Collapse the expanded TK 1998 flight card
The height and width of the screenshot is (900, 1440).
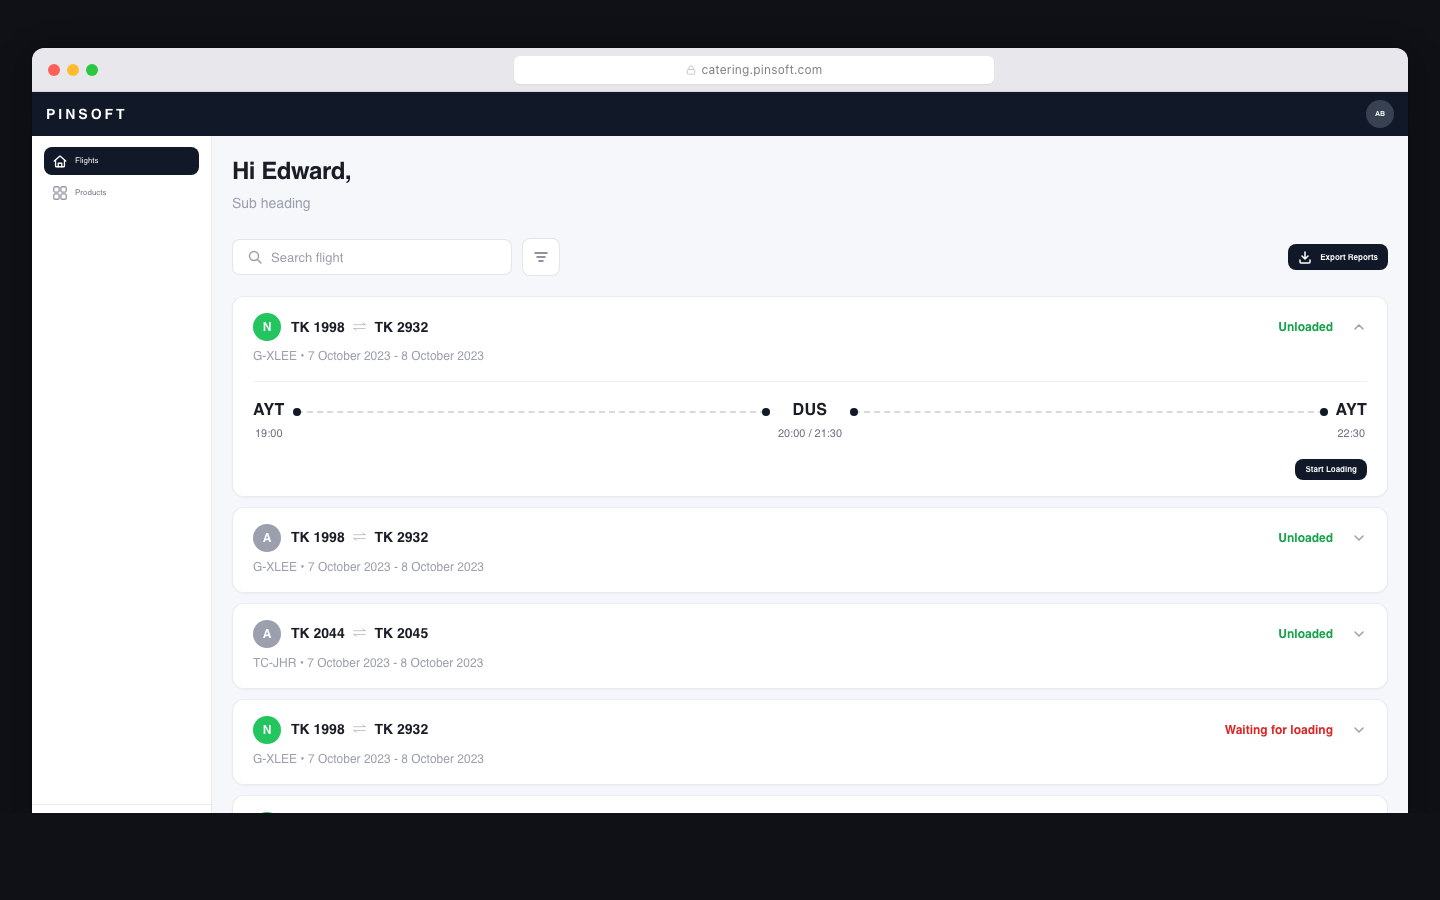coord(1359,327)
